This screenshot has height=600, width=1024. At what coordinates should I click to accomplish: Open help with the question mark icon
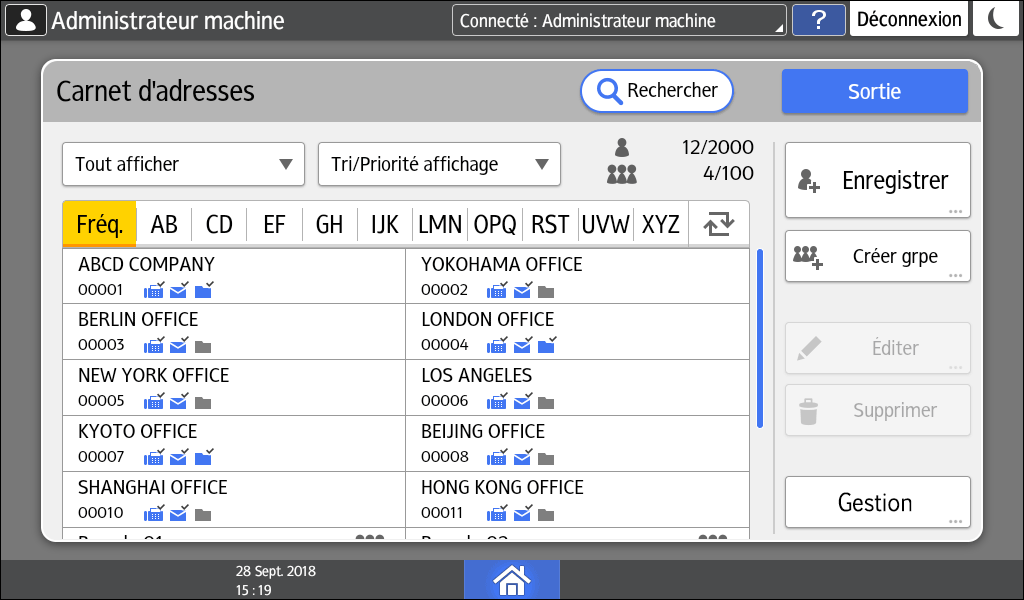coord(818,20)
